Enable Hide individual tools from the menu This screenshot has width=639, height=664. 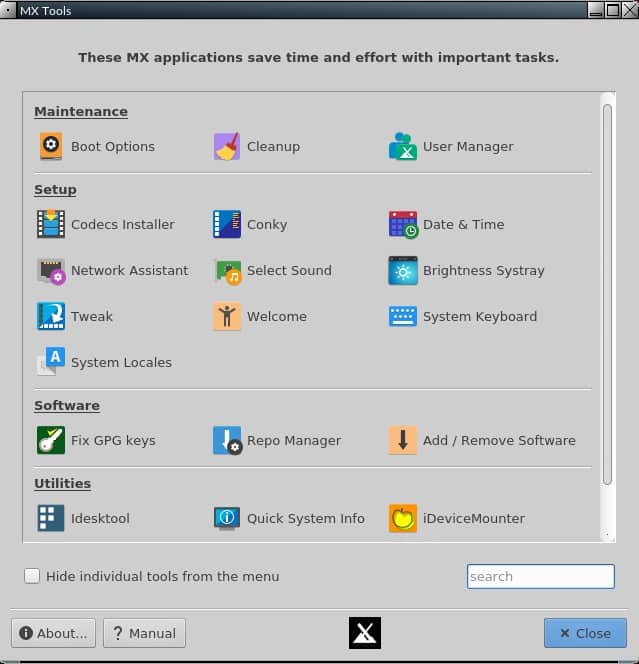tap(32, 576)
